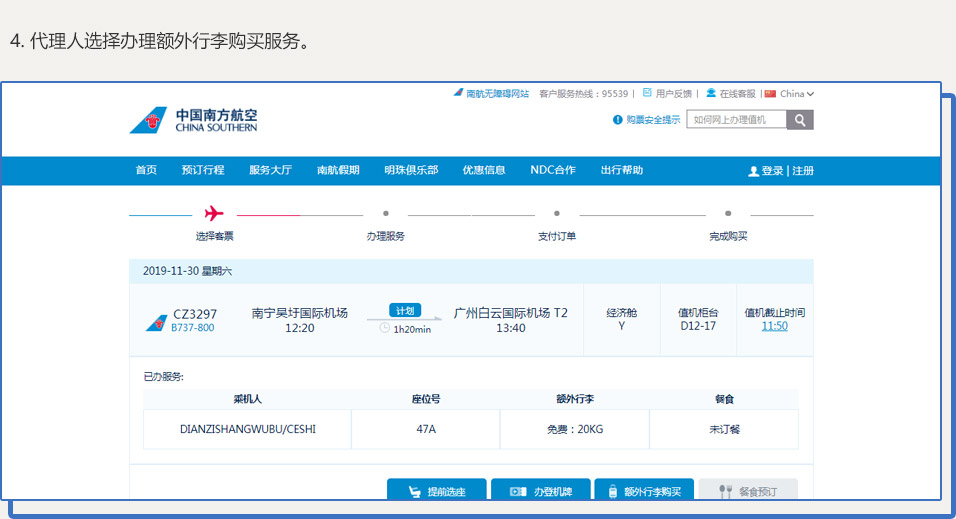Click the B737-800 aircraft link

coord(192,328)
